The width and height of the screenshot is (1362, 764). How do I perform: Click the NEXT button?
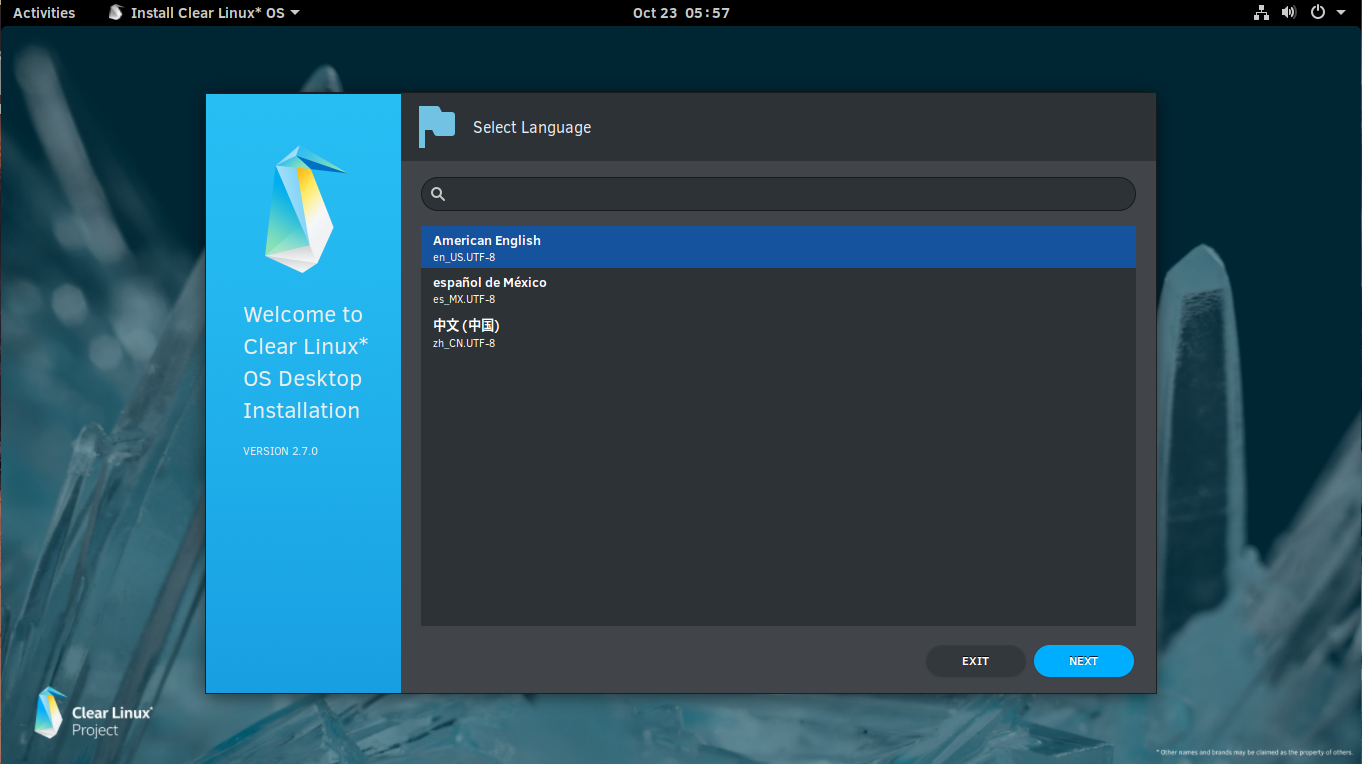point(1083,661)
